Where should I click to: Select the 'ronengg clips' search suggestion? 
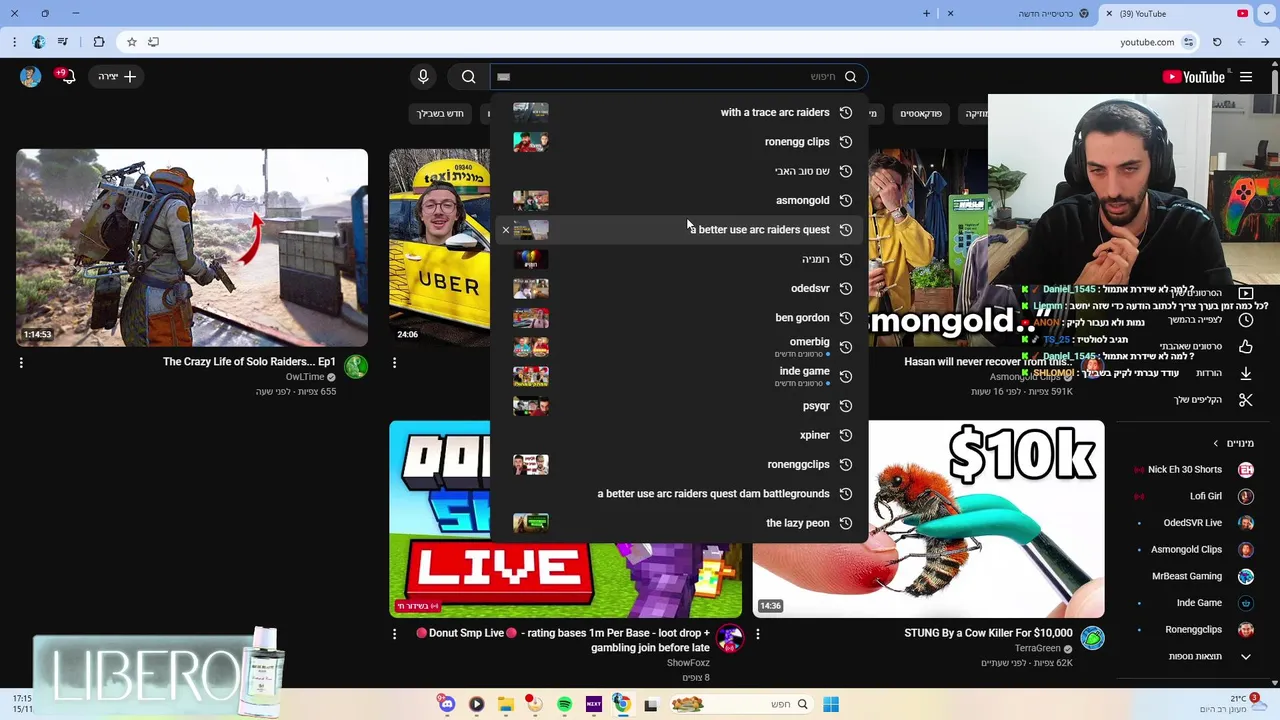680,142
